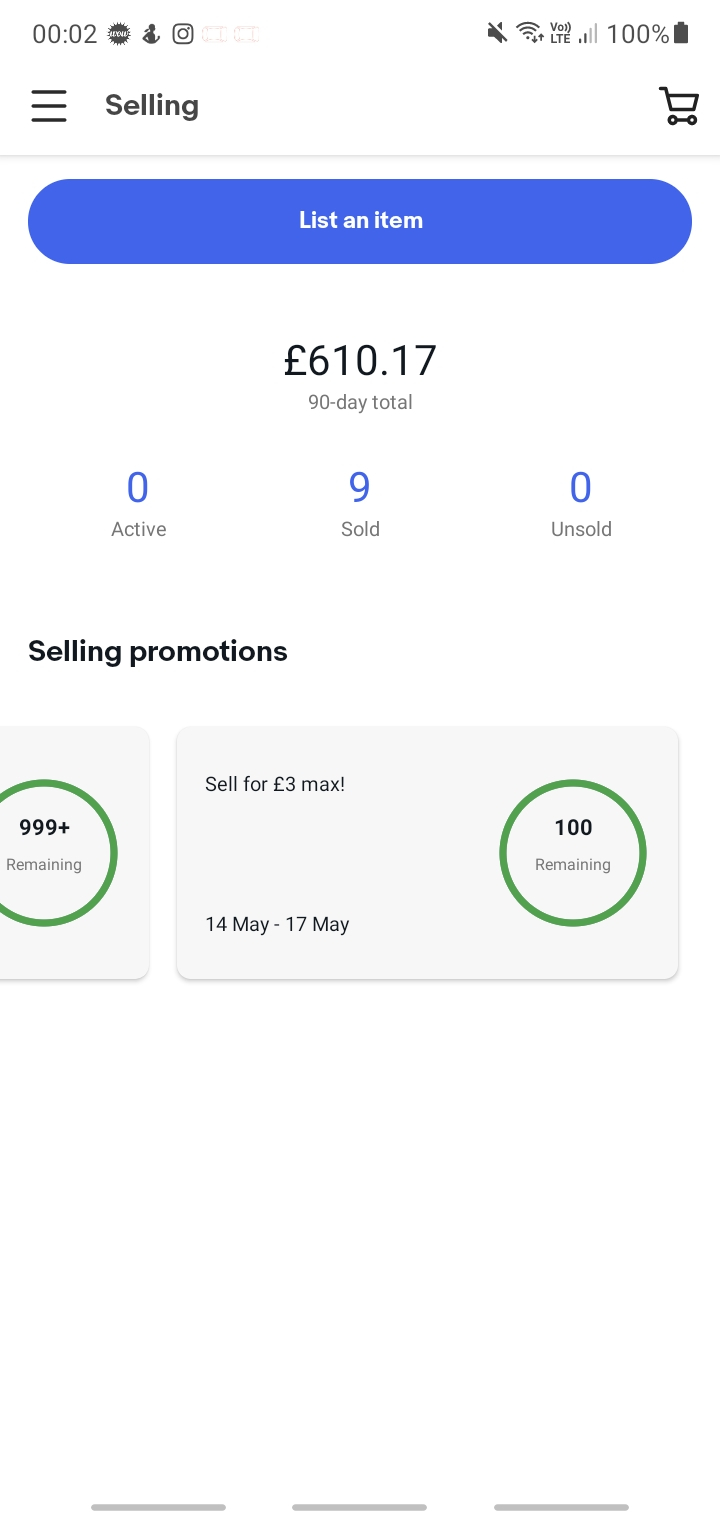The image size is (720, 1520).
Task: Tap the VoLTE indicator icon
Action: coord(560,34)
